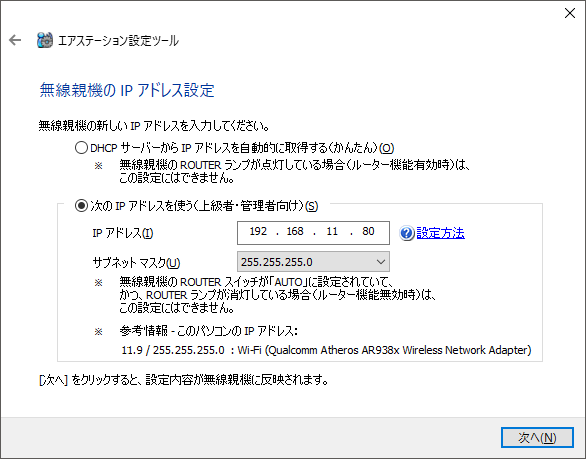Click the blue help question mark icon

[407, 233]
